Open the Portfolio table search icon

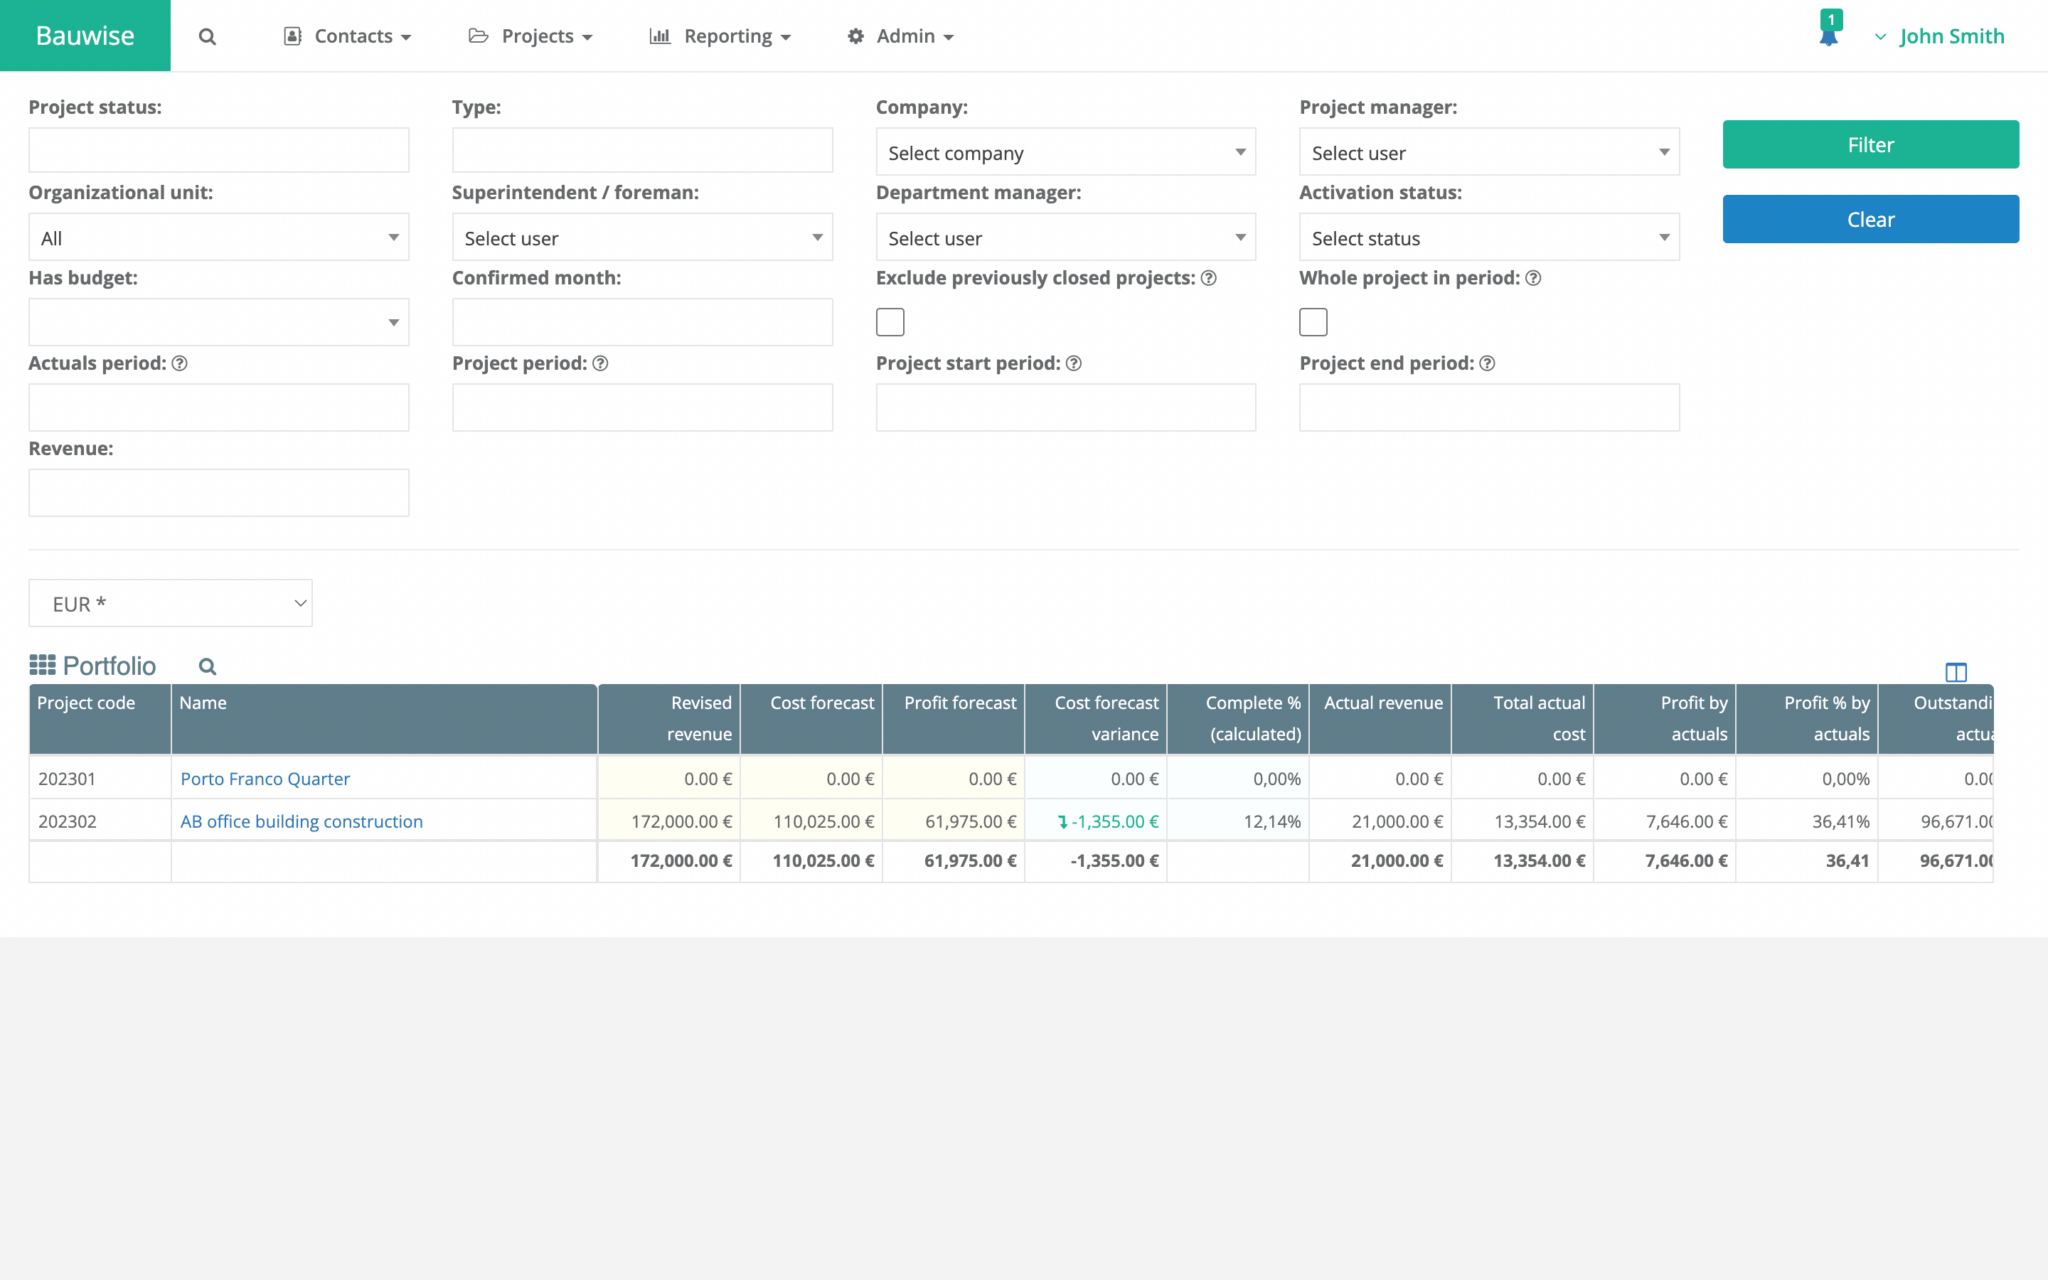click(x=207, y=666)
